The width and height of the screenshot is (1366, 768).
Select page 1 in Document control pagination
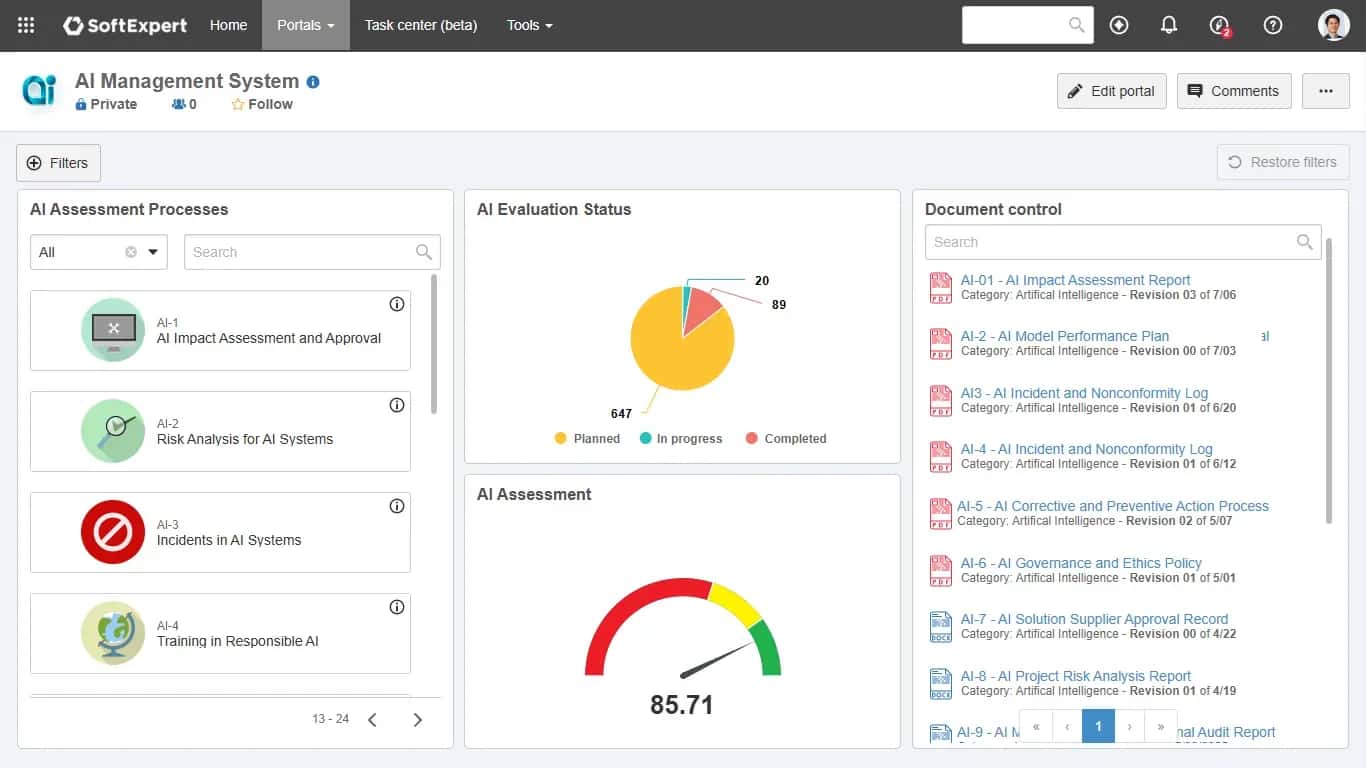point(1098,727)
